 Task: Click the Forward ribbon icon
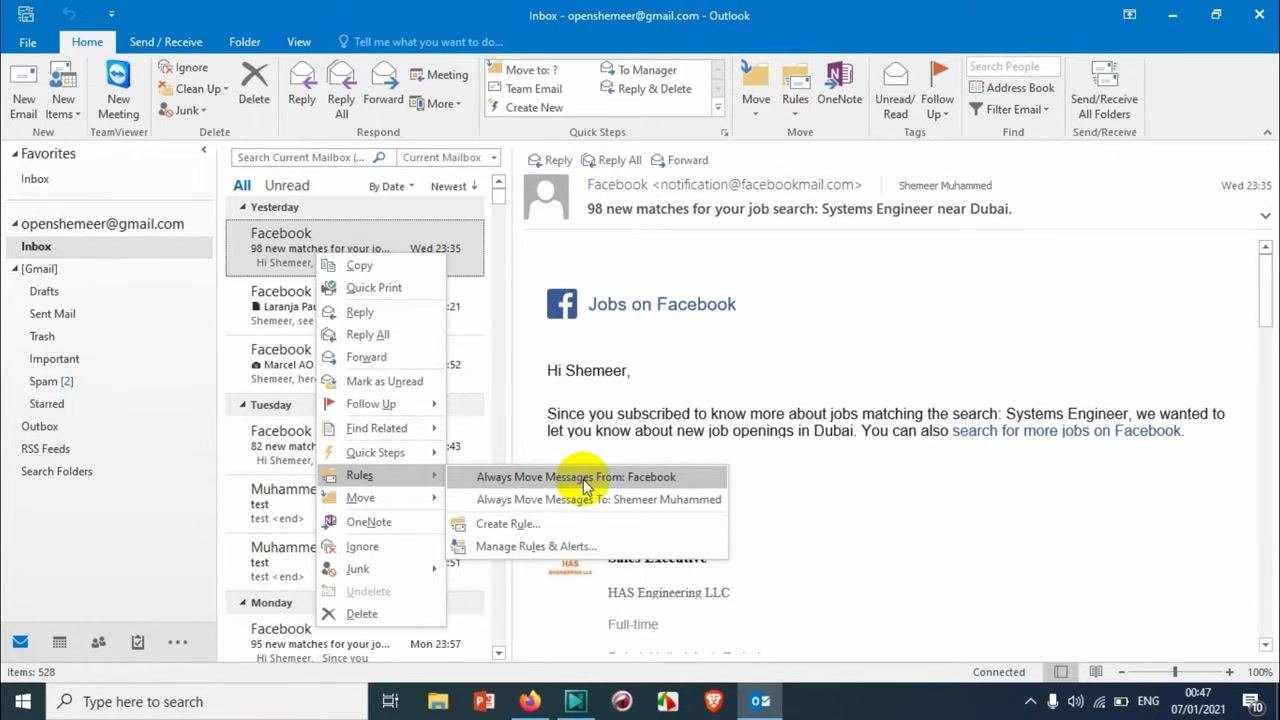point(383,84)
